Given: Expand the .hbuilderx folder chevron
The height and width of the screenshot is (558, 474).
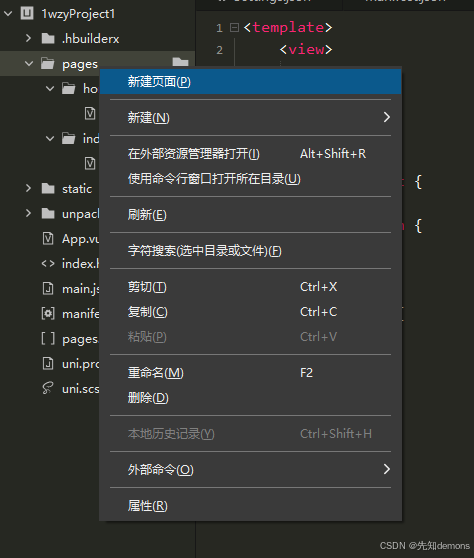Looking at the screenshot, I should pyautogui.click(x=28, y=38).
